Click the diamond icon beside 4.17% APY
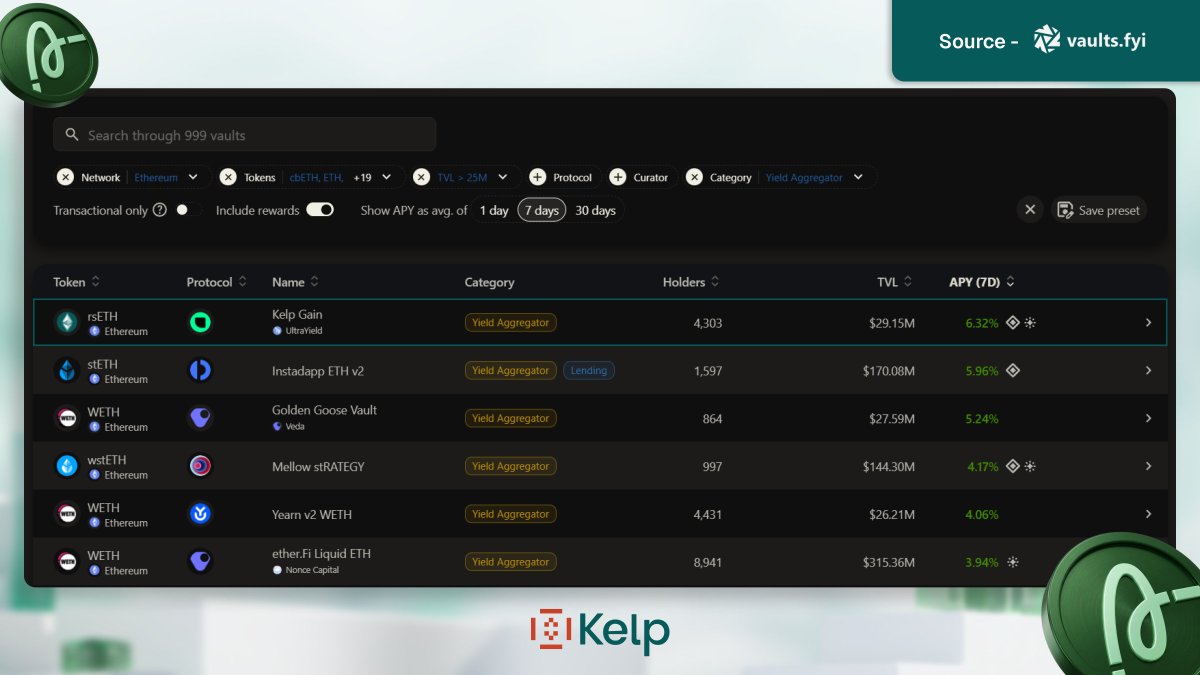 pyautogui.click(x=1012, y=466)
